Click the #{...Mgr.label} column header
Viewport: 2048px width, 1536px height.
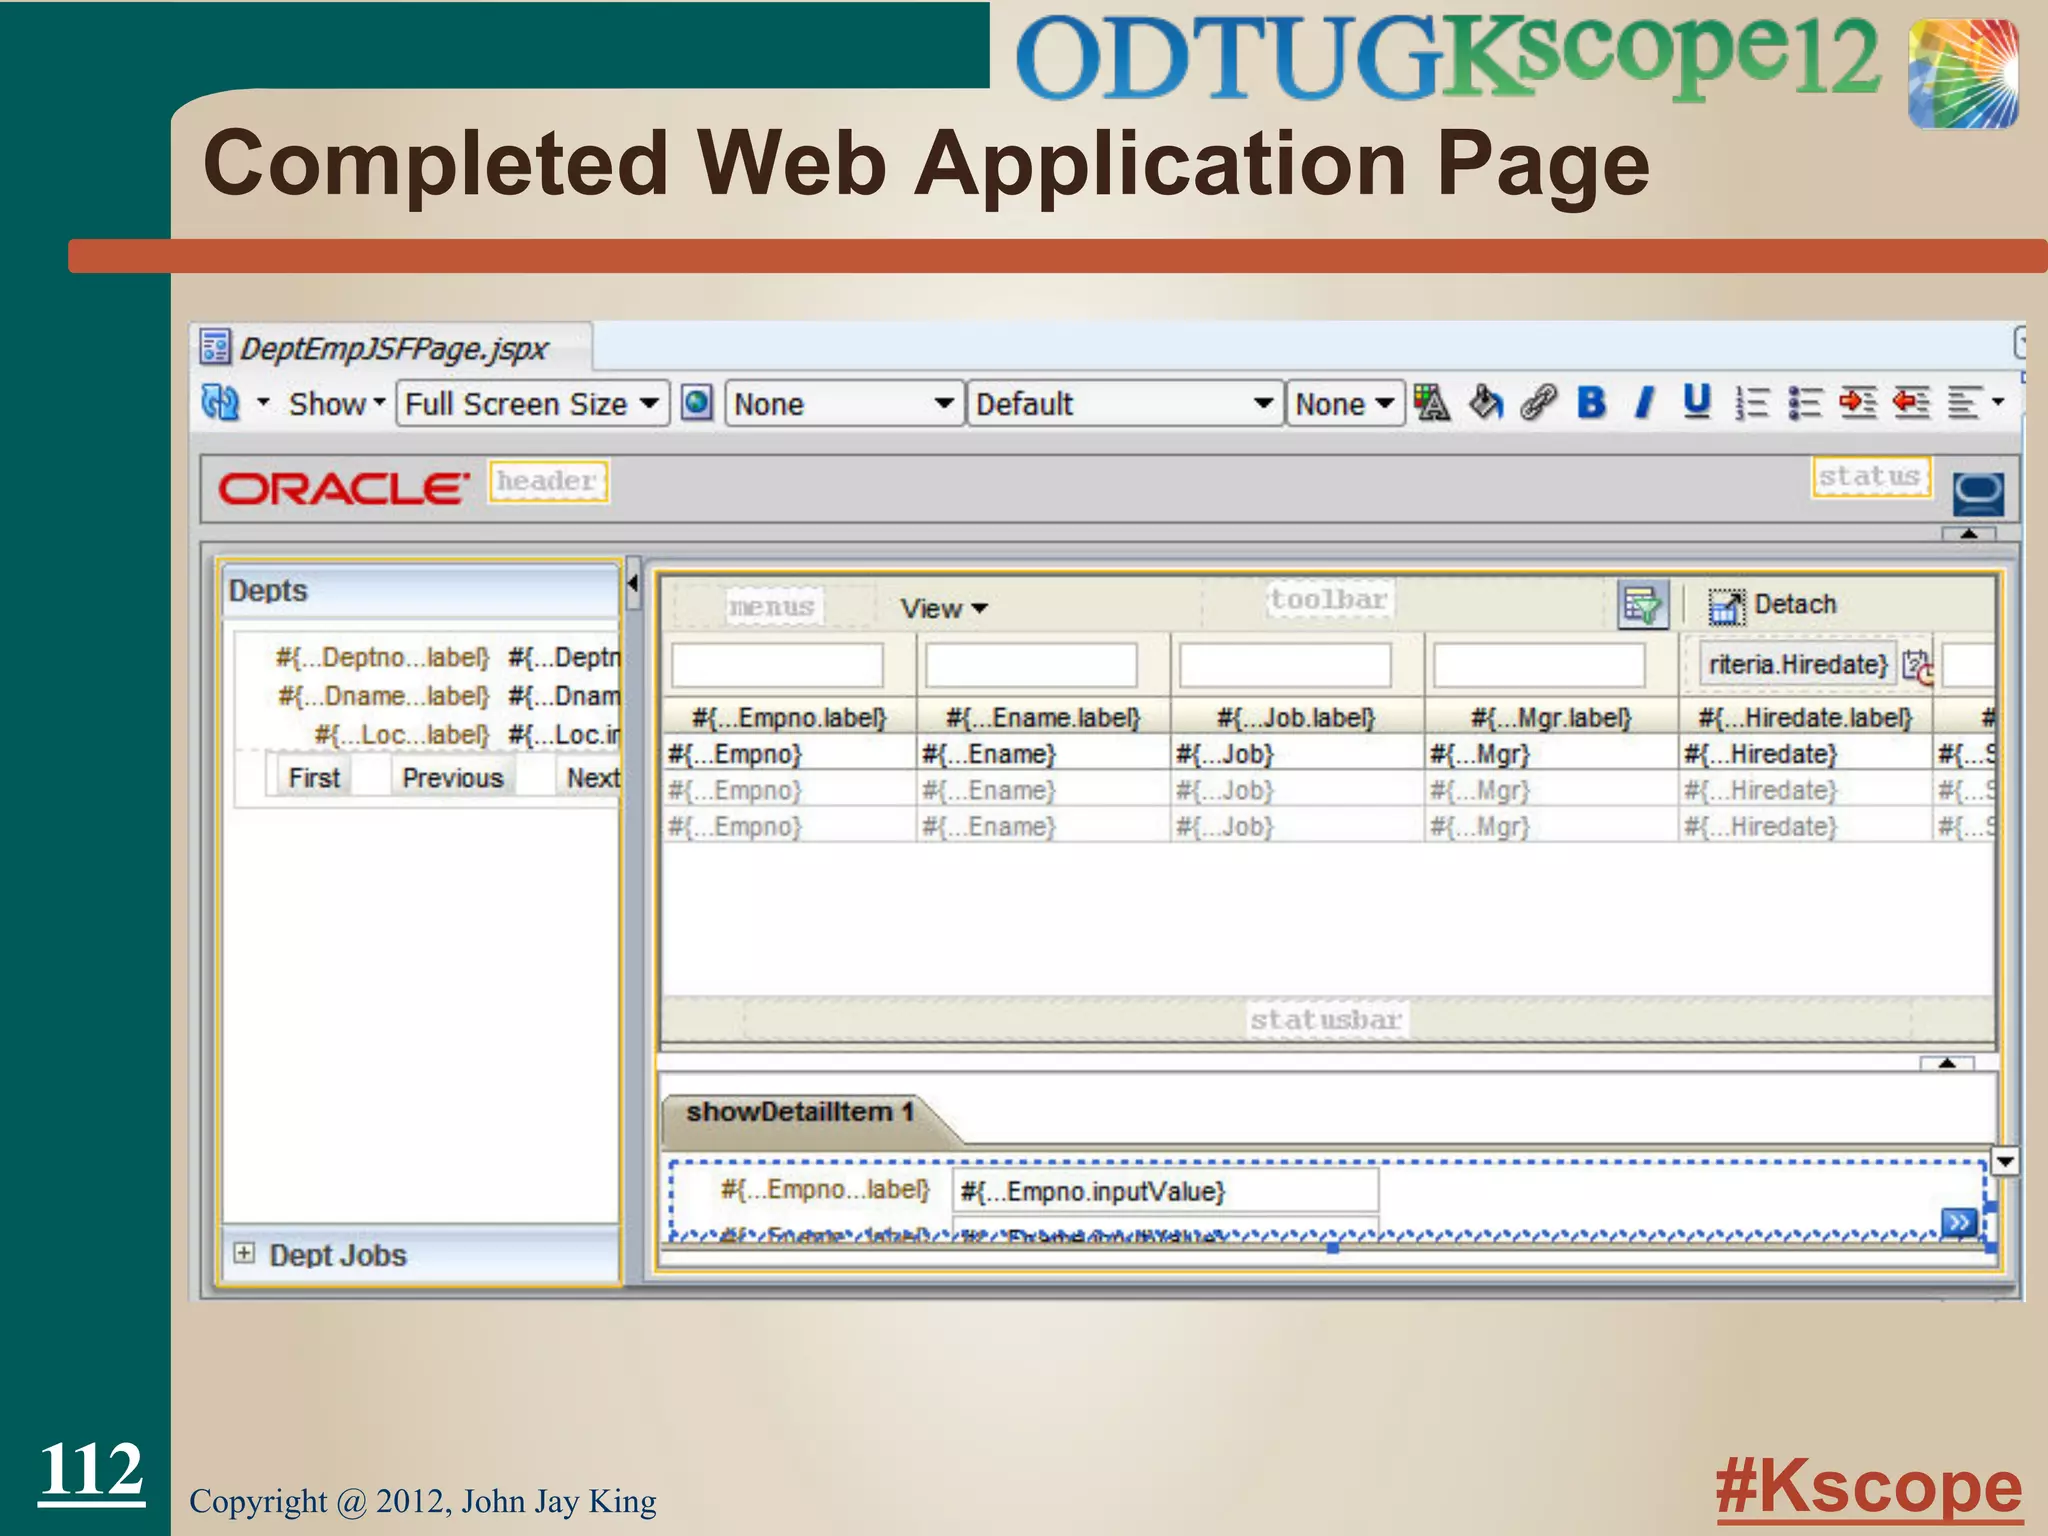pos(1551,718)
